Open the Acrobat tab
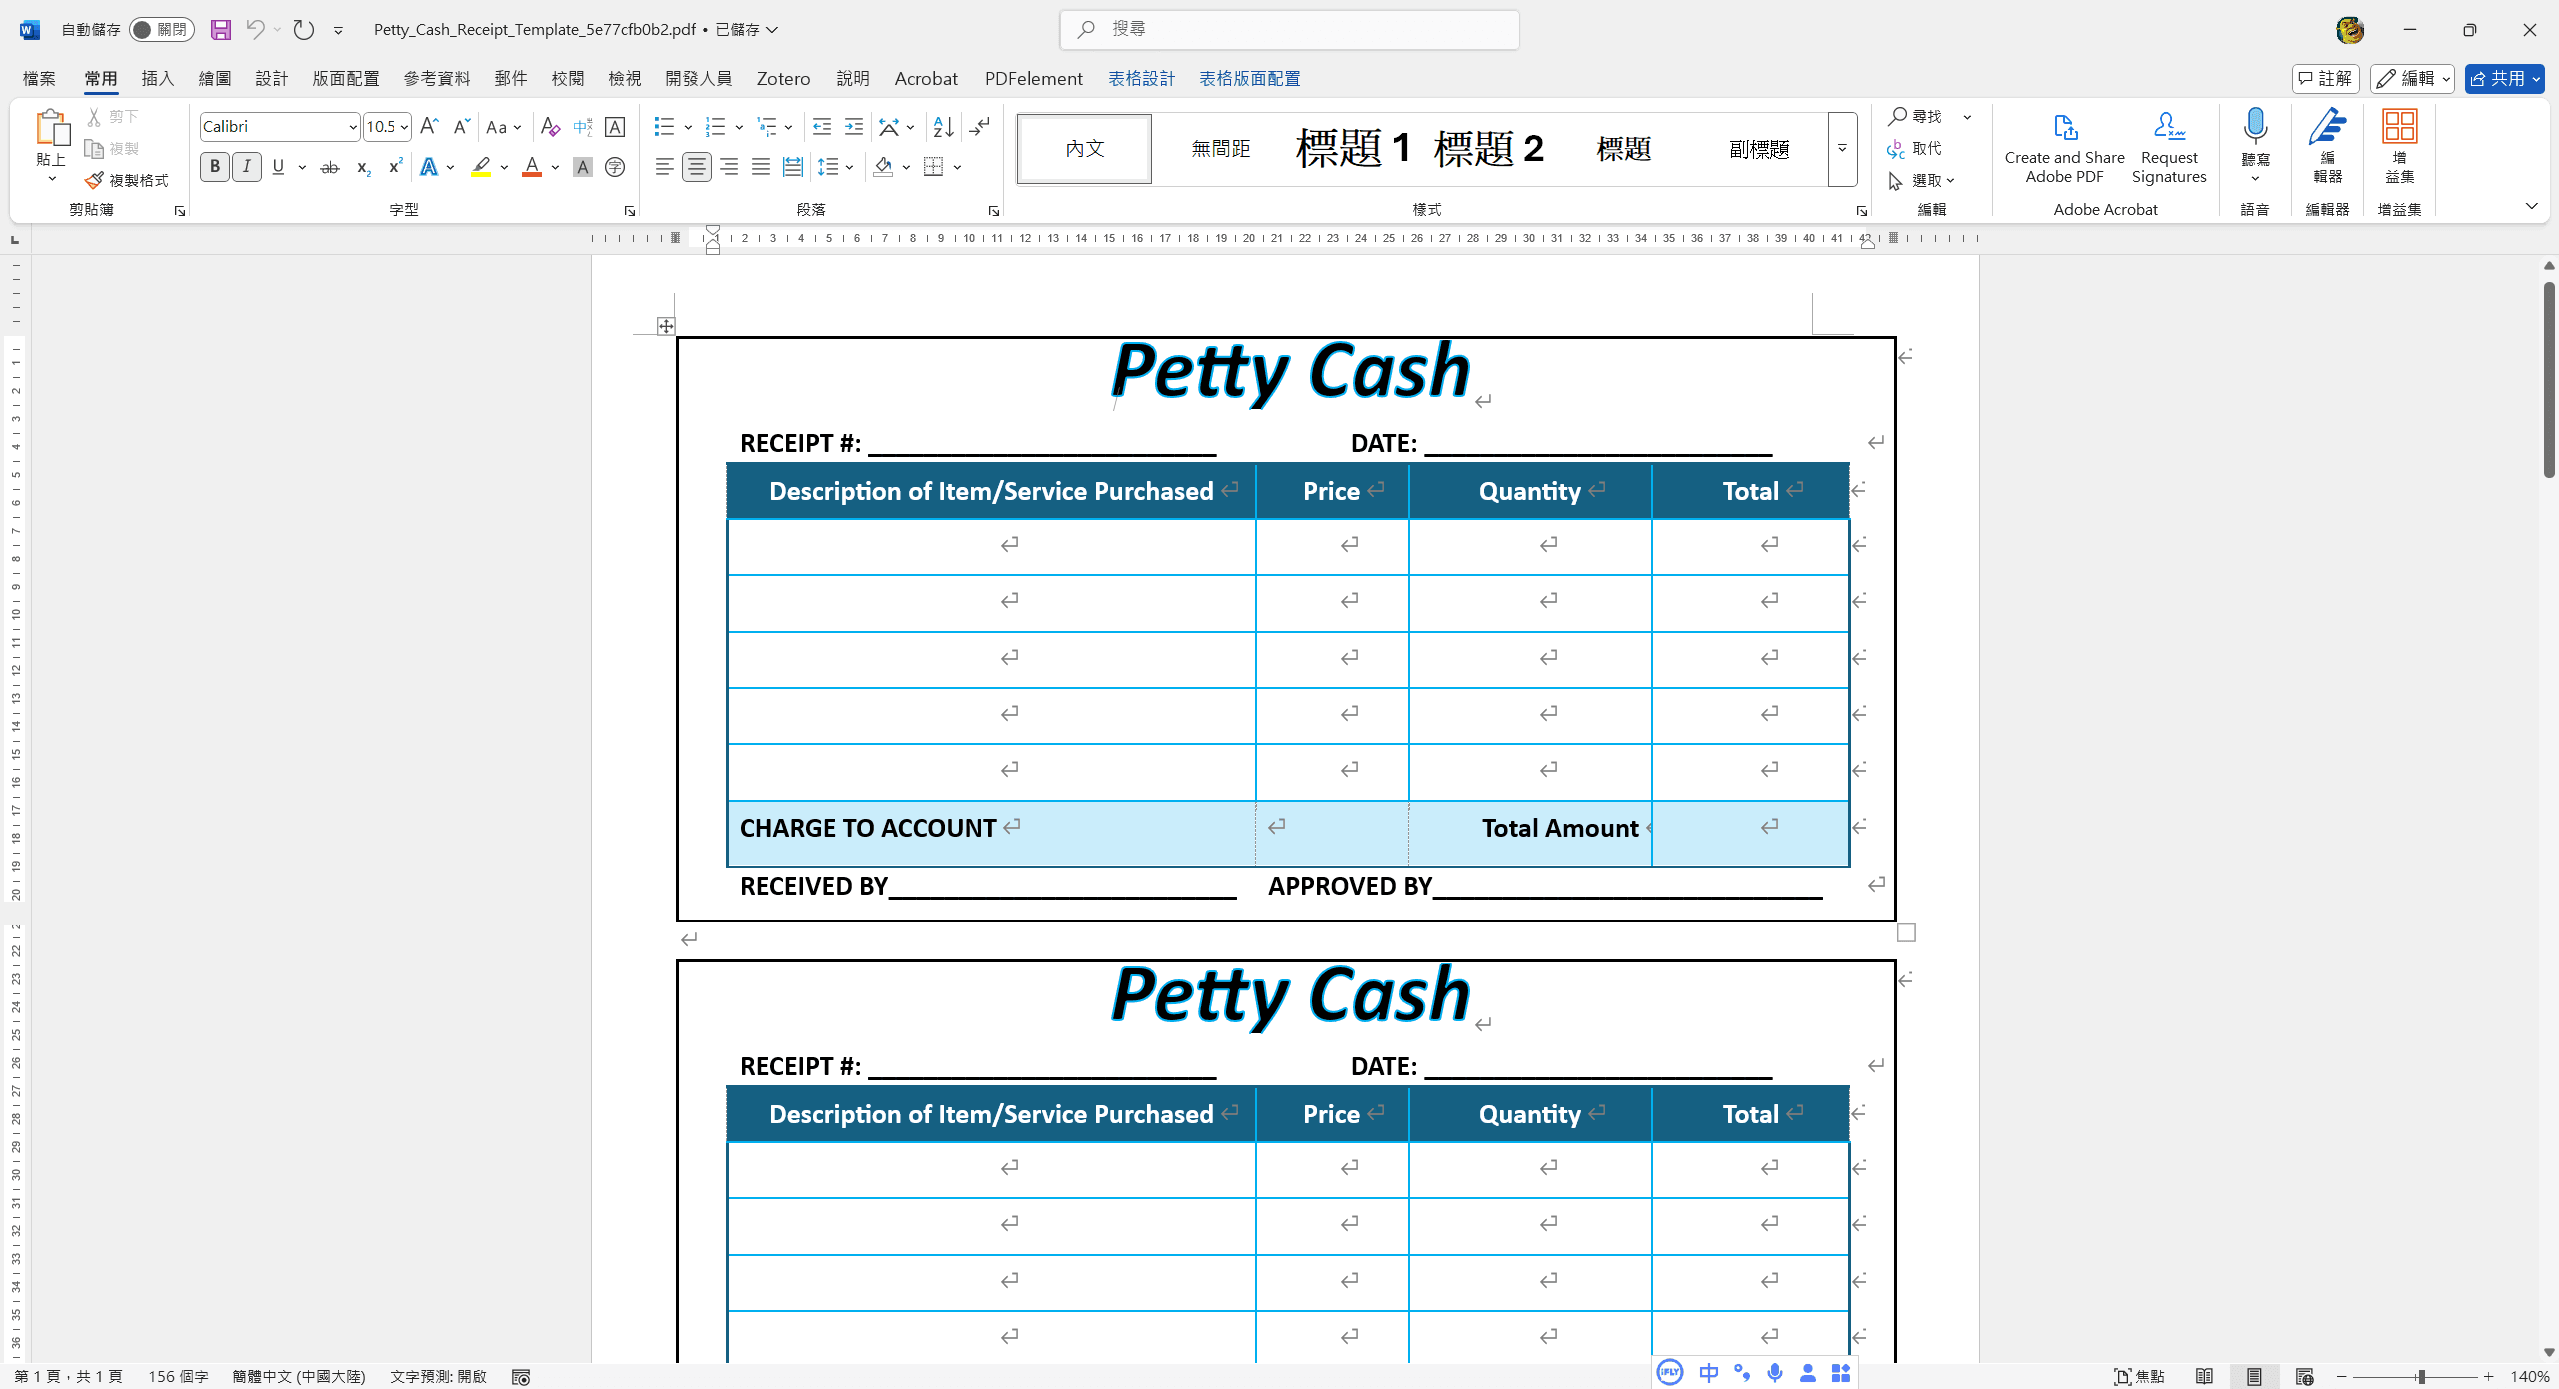 pyautogui.click(x=926, y=78)
